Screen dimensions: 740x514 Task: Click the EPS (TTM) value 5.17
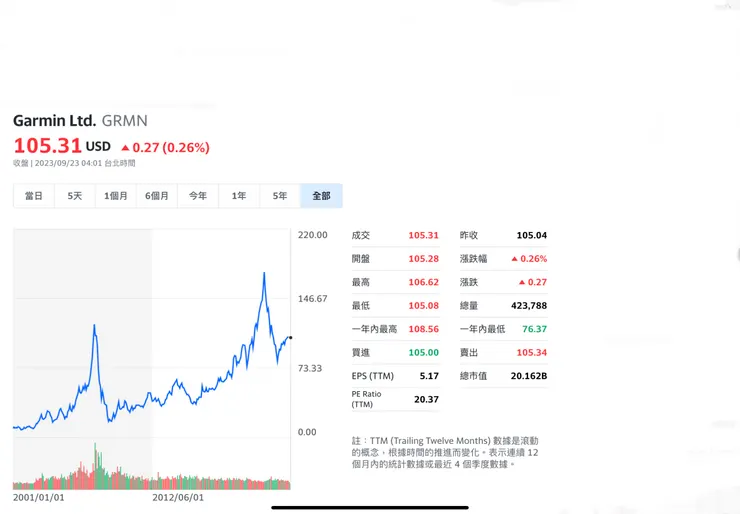[429, 376]
